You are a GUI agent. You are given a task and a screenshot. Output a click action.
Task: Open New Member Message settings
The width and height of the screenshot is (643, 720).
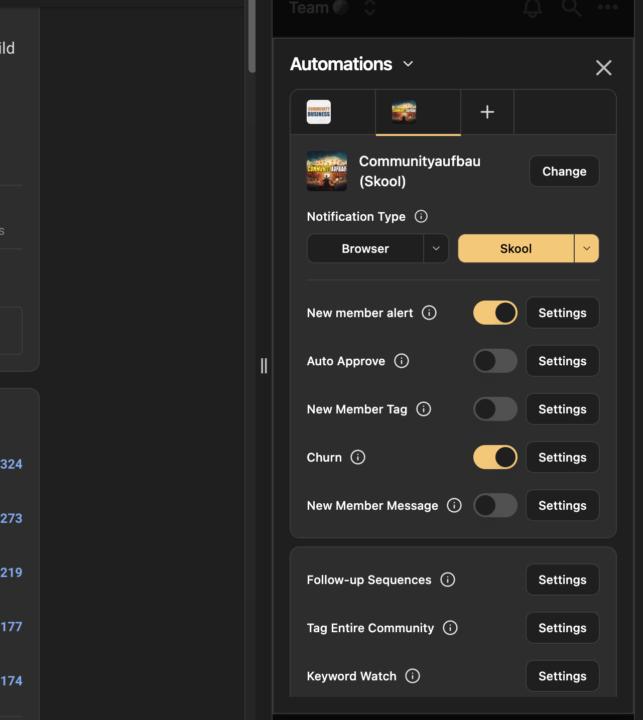pyautogui.click(x=562, y=506)
